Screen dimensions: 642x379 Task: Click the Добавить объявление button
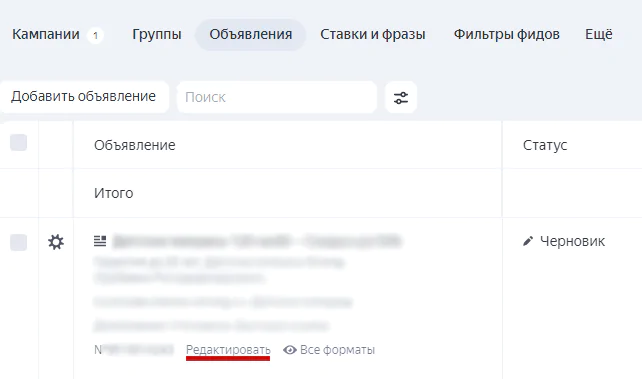coord(84,97)
